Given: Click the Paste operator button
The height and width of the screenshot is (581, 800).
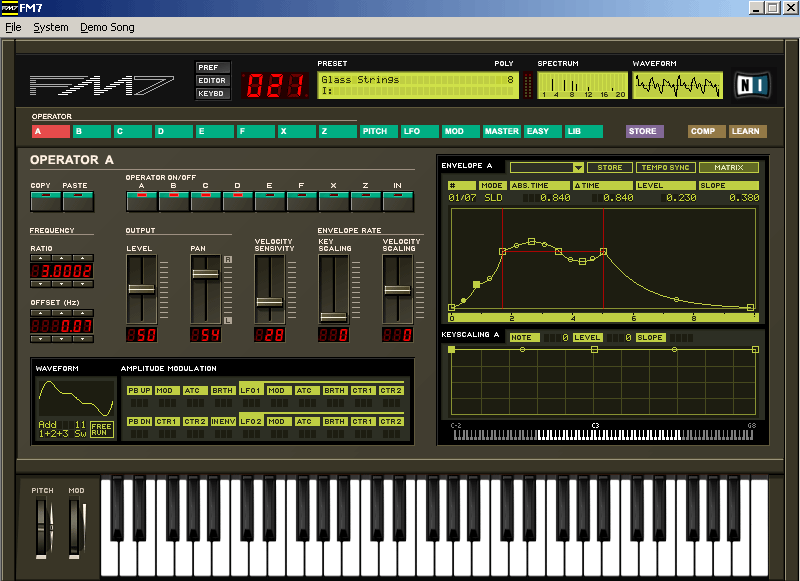Looking at the screenshot, I should coord(77,202).
